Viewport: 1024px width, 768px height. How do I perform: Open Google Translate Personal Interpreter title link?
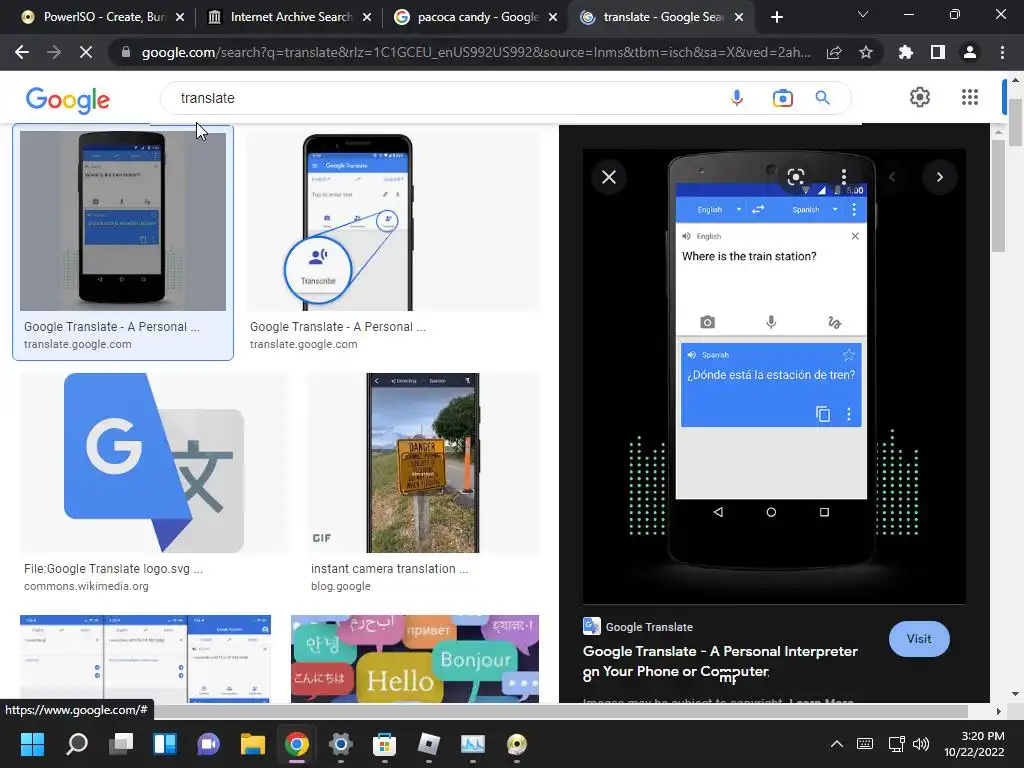(x=720, y=661)
